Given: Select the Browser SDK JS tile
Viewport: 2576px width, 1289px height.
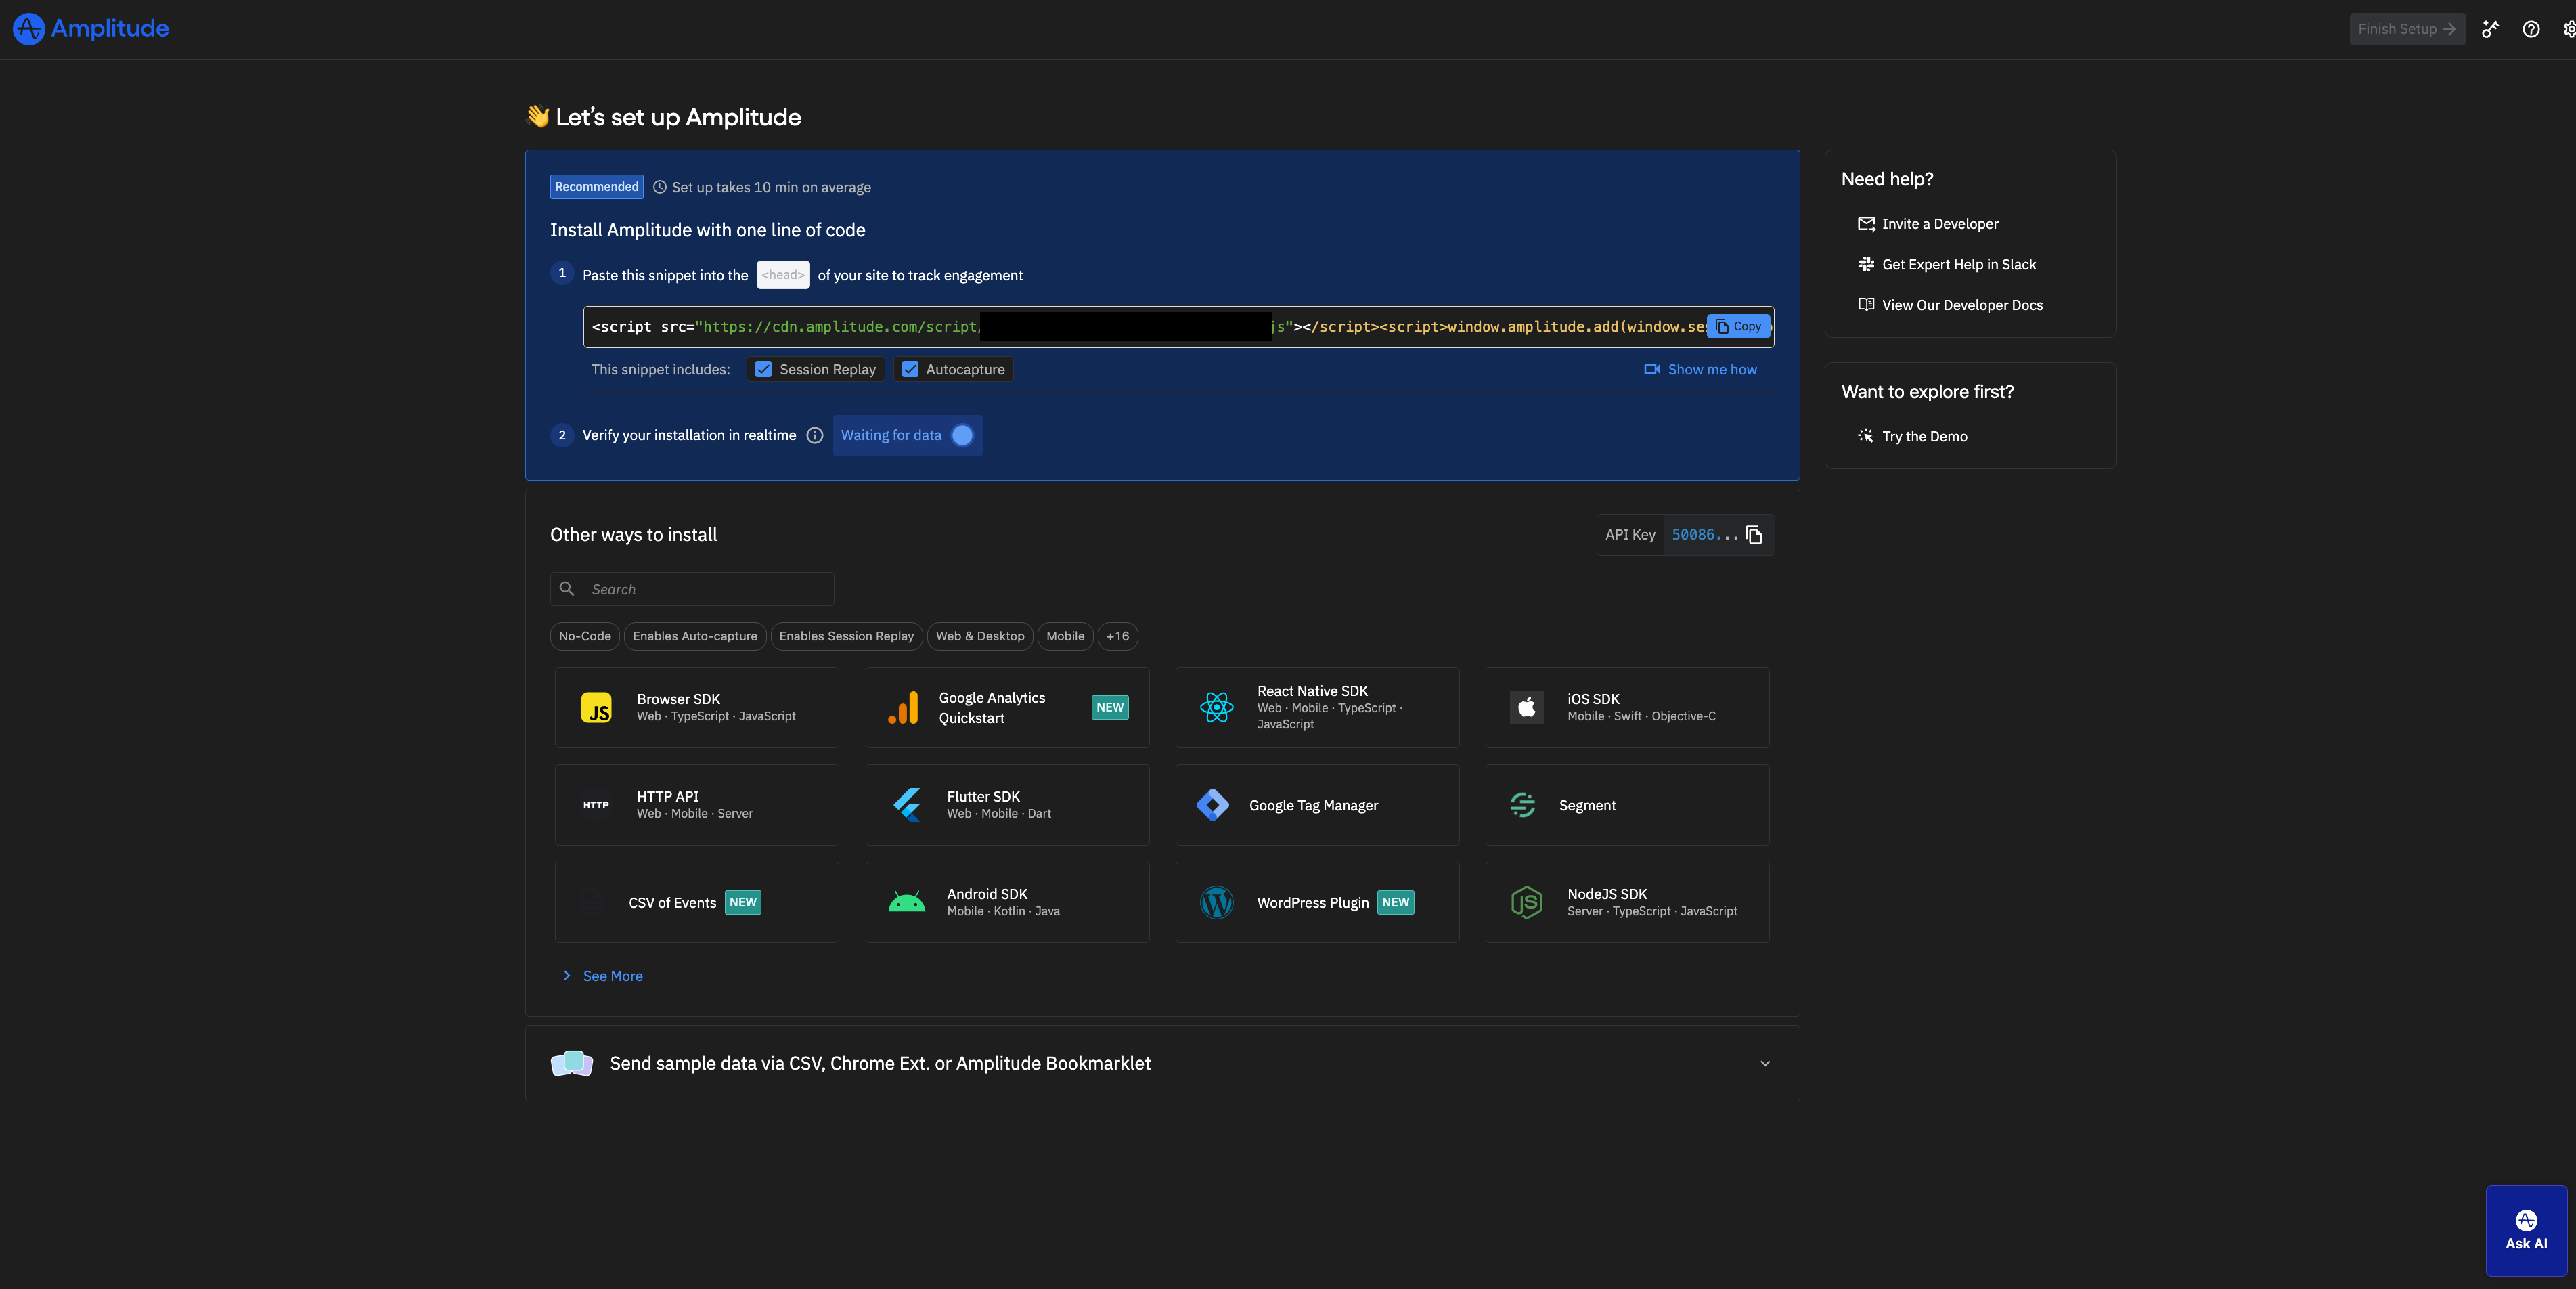Looking at the screenshot, I should [697, 707].
